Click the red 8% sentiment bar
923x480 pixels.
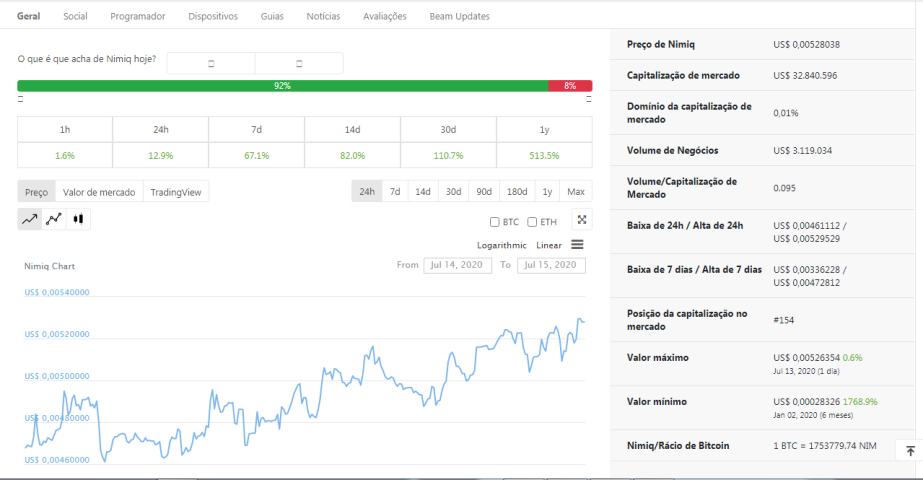[570, 86]
